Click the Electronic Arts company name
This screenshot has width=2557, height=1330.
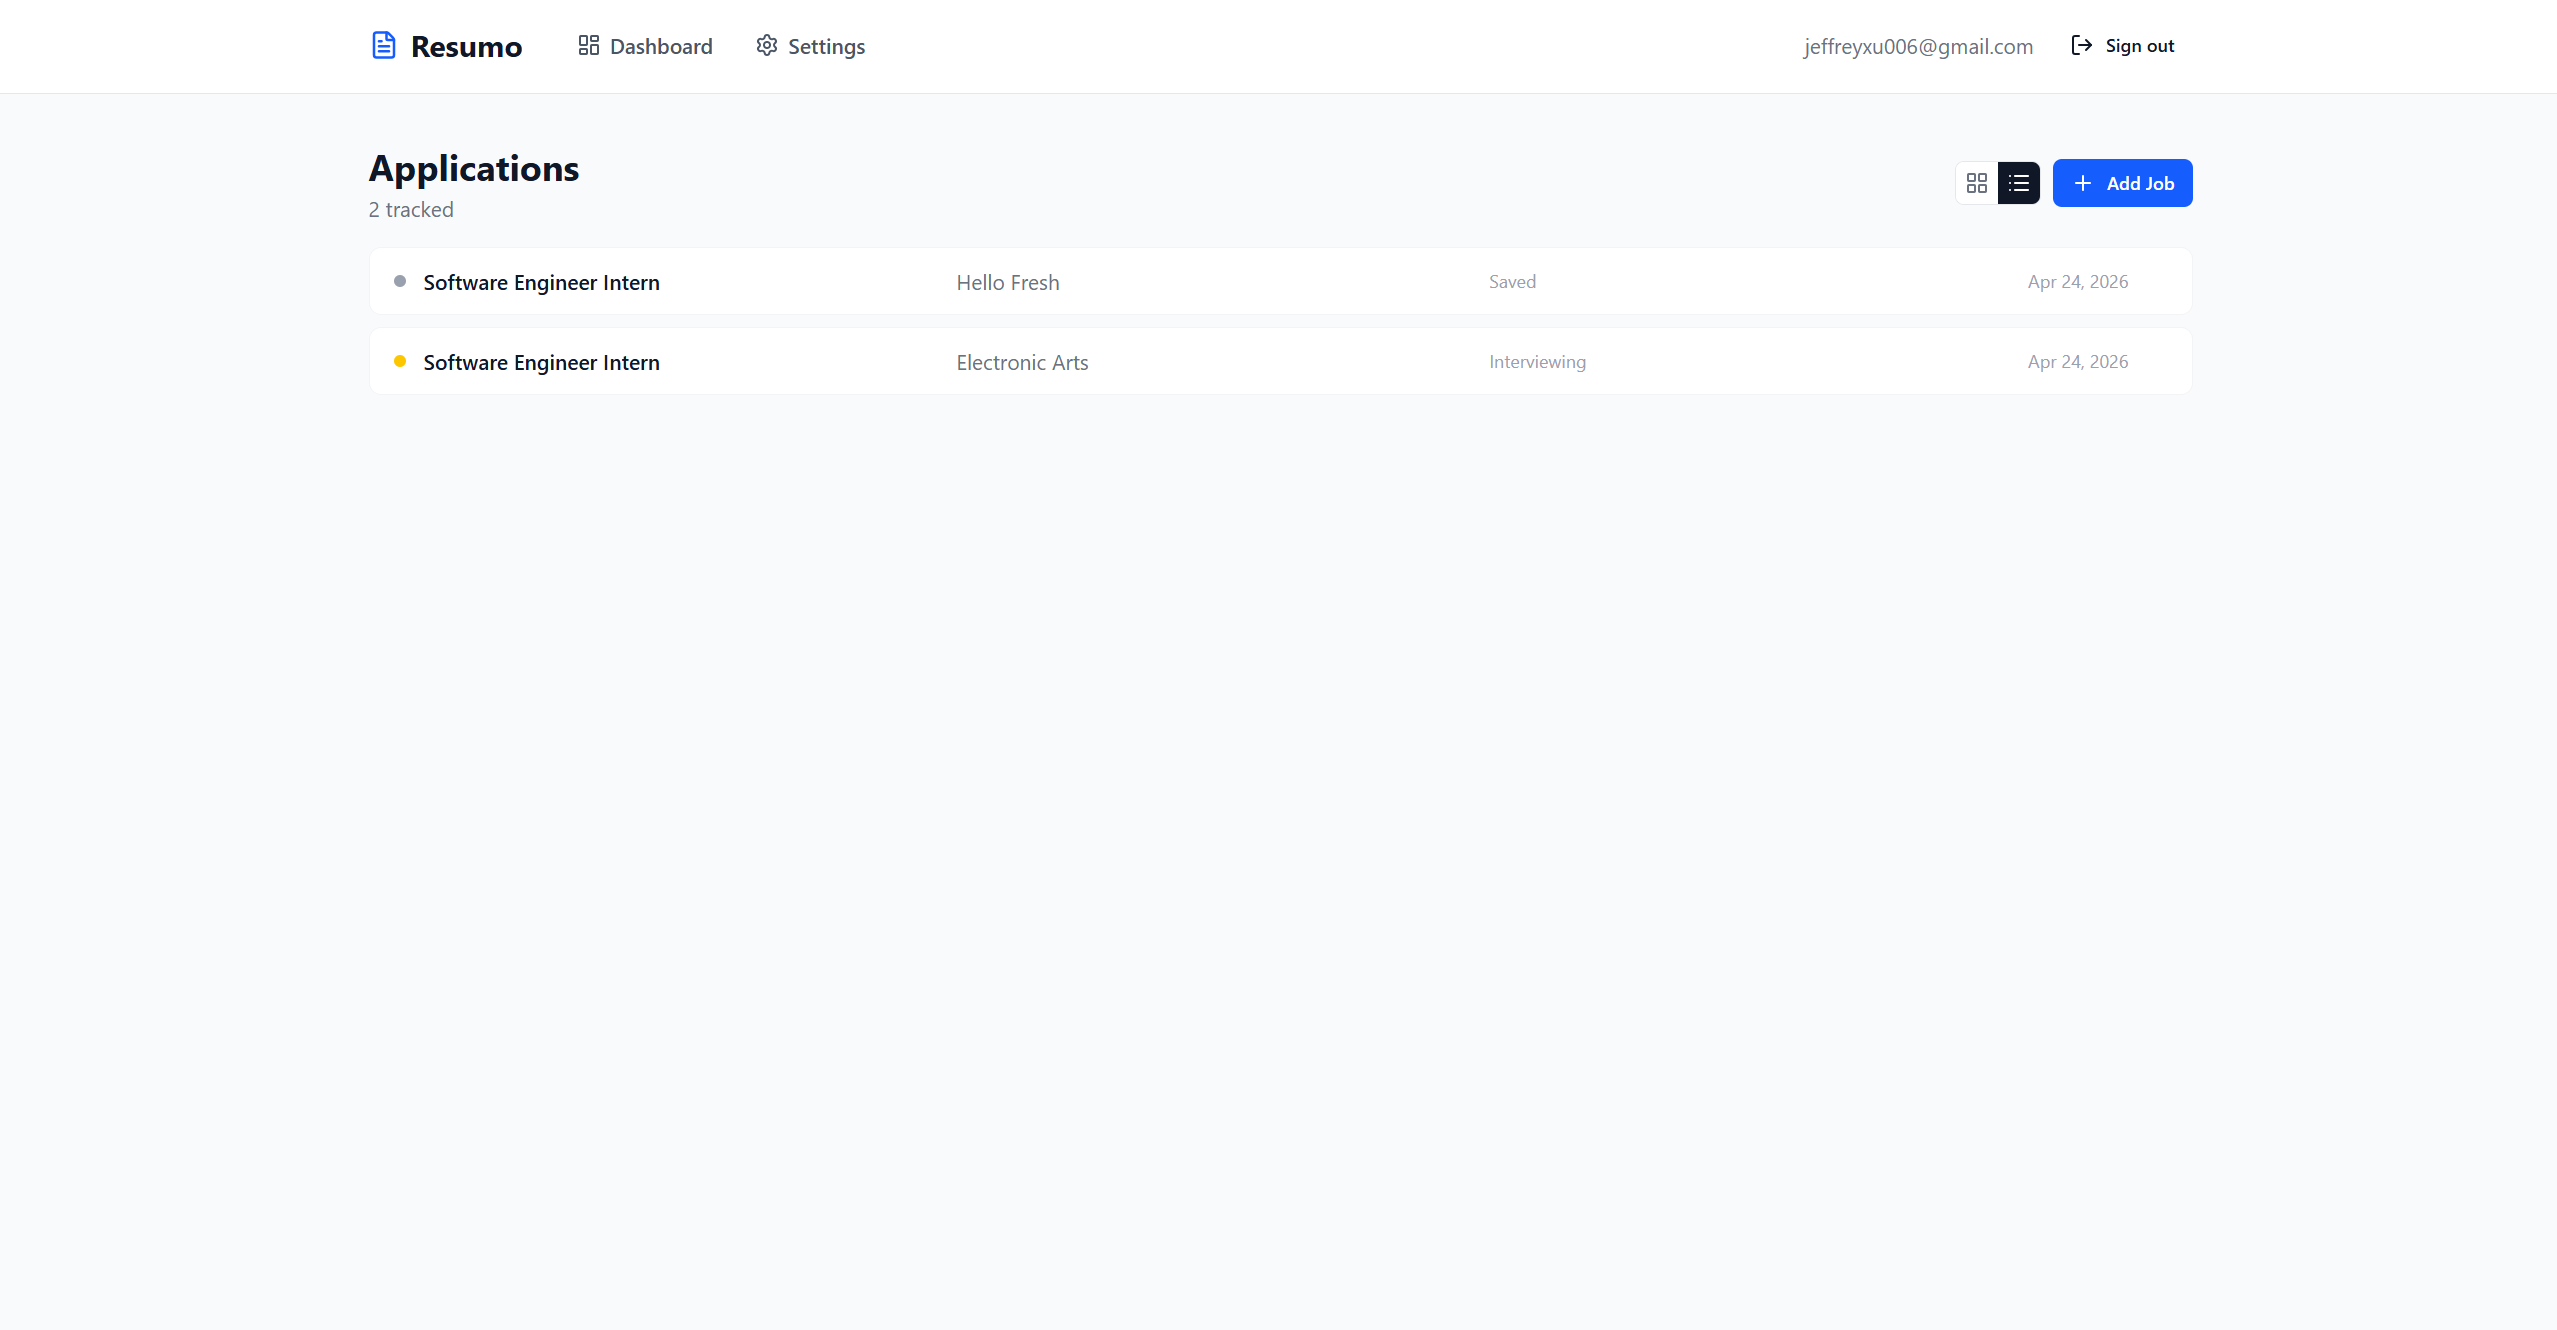(x=1022, y=363)
